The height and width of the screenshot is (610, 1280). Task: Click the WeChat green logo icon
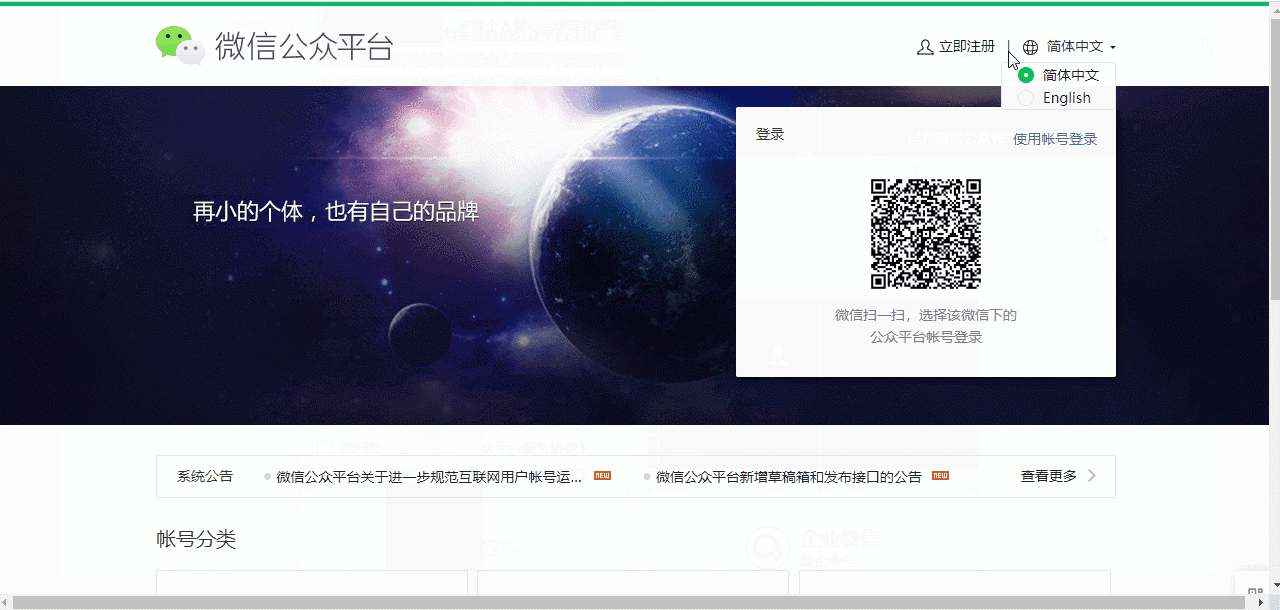[175, 44]
